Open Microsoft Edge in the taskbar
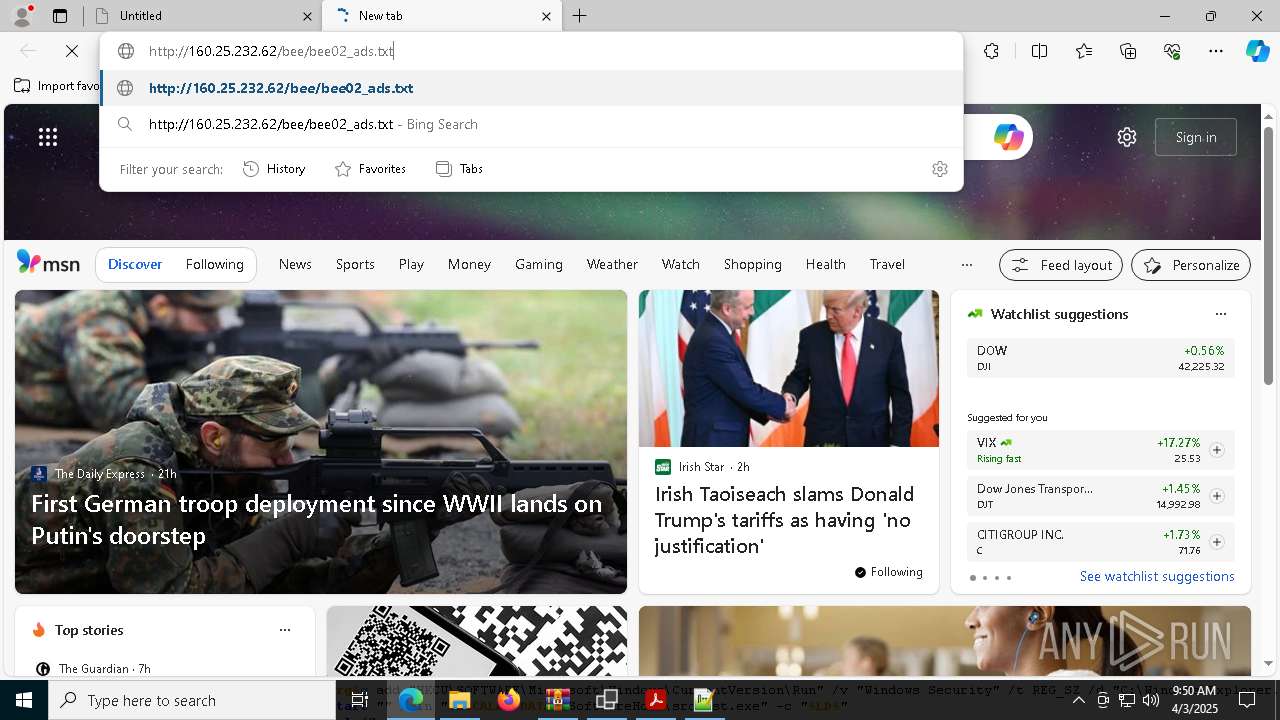This screenshot has width=1280, height=720. [x=411, y=700]
